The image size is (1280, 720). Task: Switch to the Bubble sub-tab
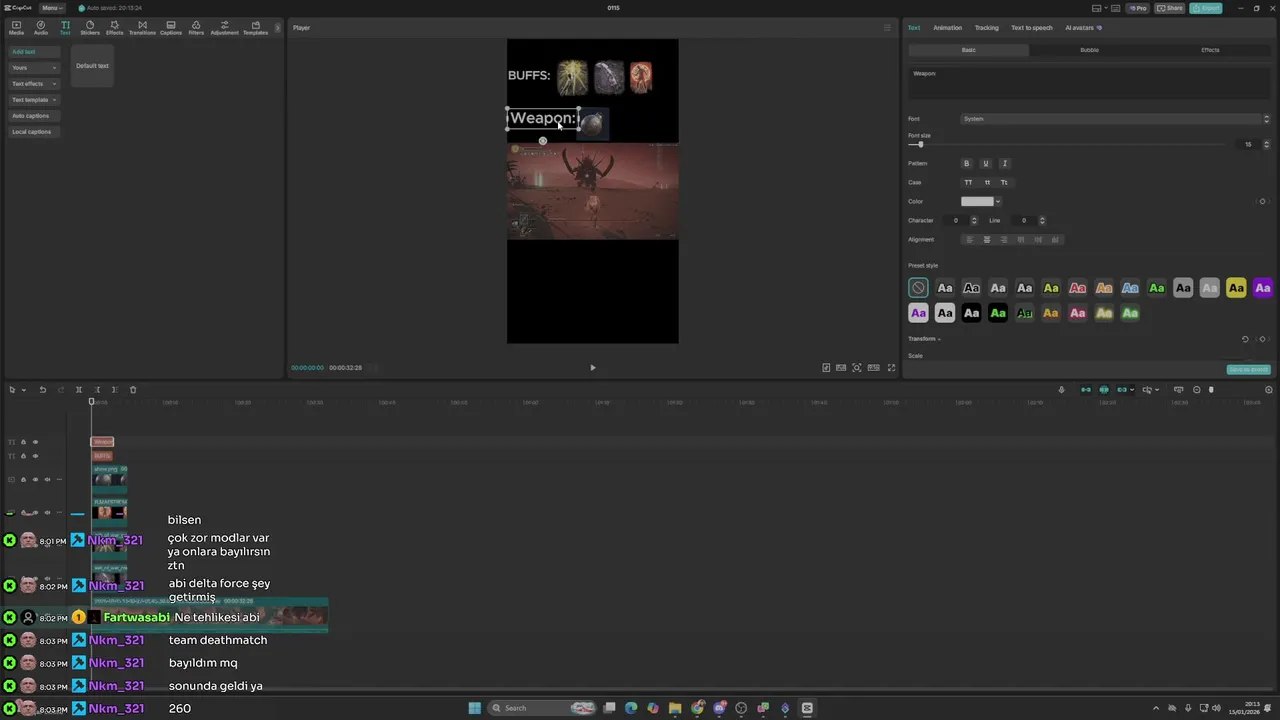(1089, 50)
